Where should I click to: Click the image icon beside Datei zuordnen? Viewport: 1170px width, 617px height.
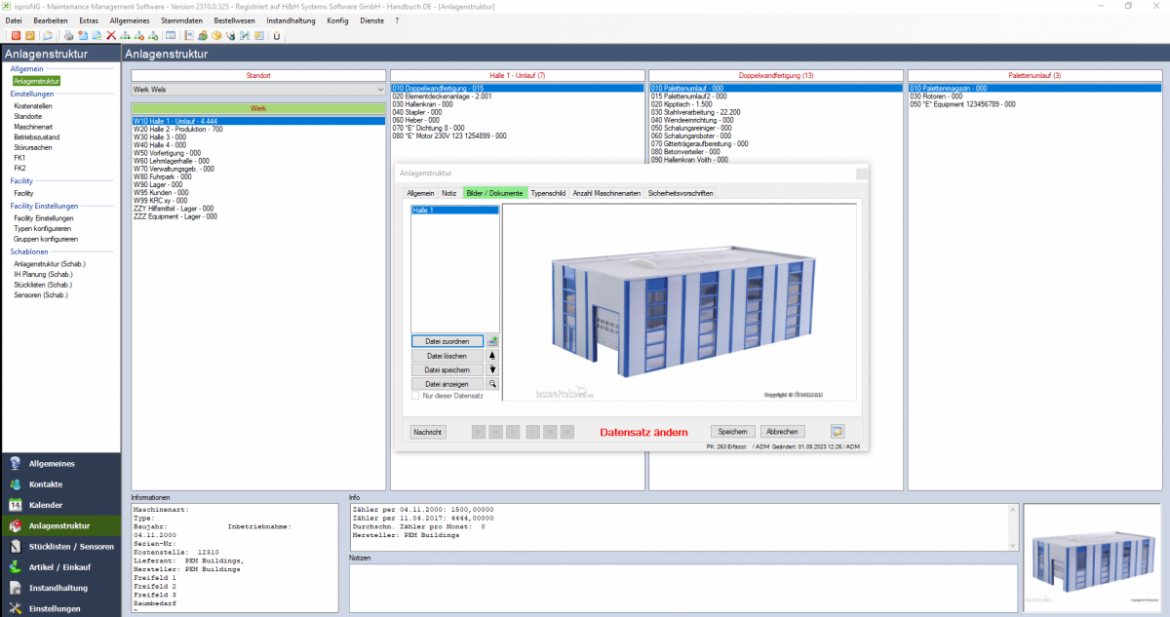(492, 341)
